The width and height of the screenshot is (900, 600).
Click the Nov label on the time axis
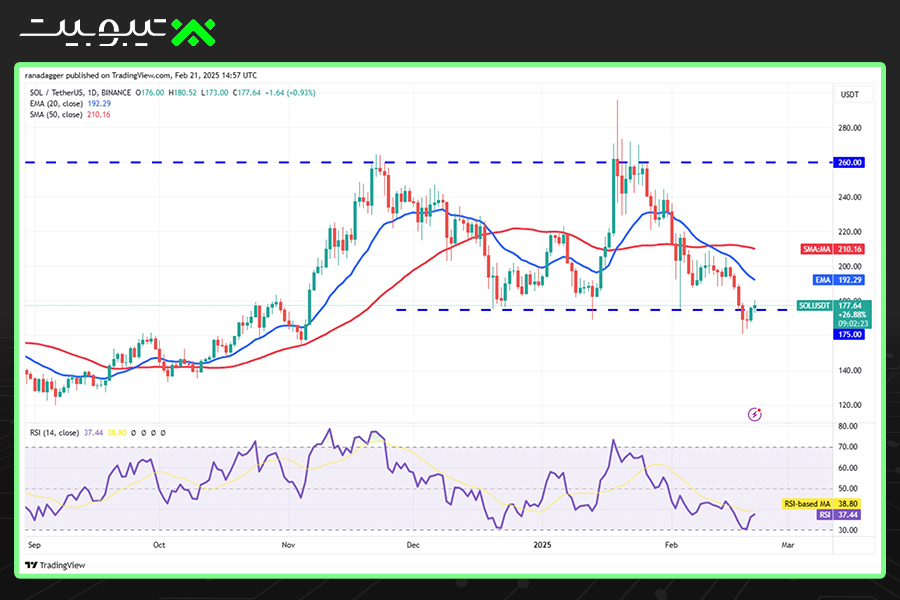point(288,544)
